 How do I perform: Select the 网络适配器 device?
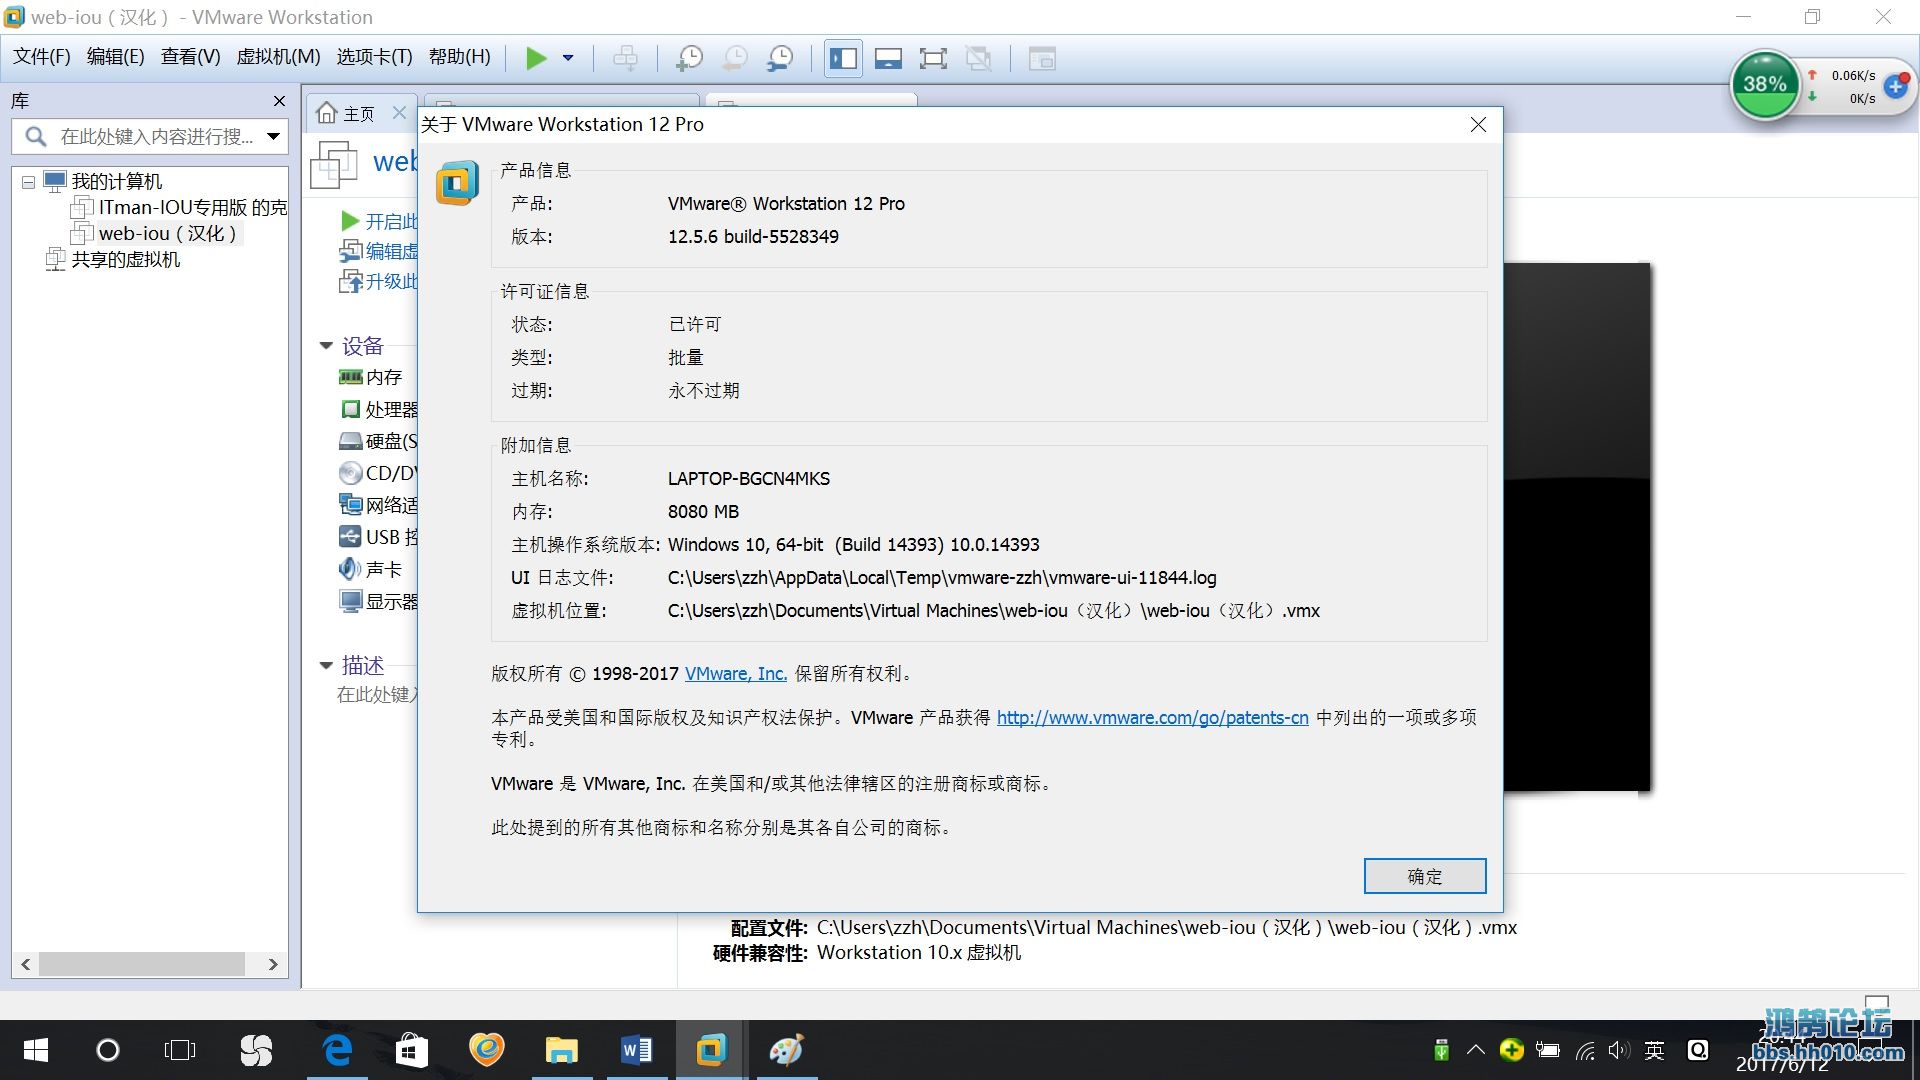point(379,505)
